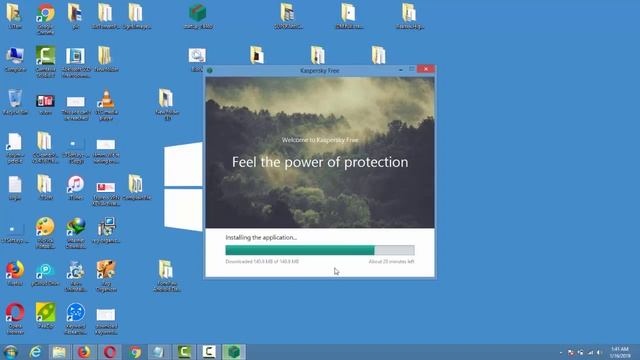Switch to Chrome in the taskbar
Screen dimensions: 640x360
[x=135, y=352]
